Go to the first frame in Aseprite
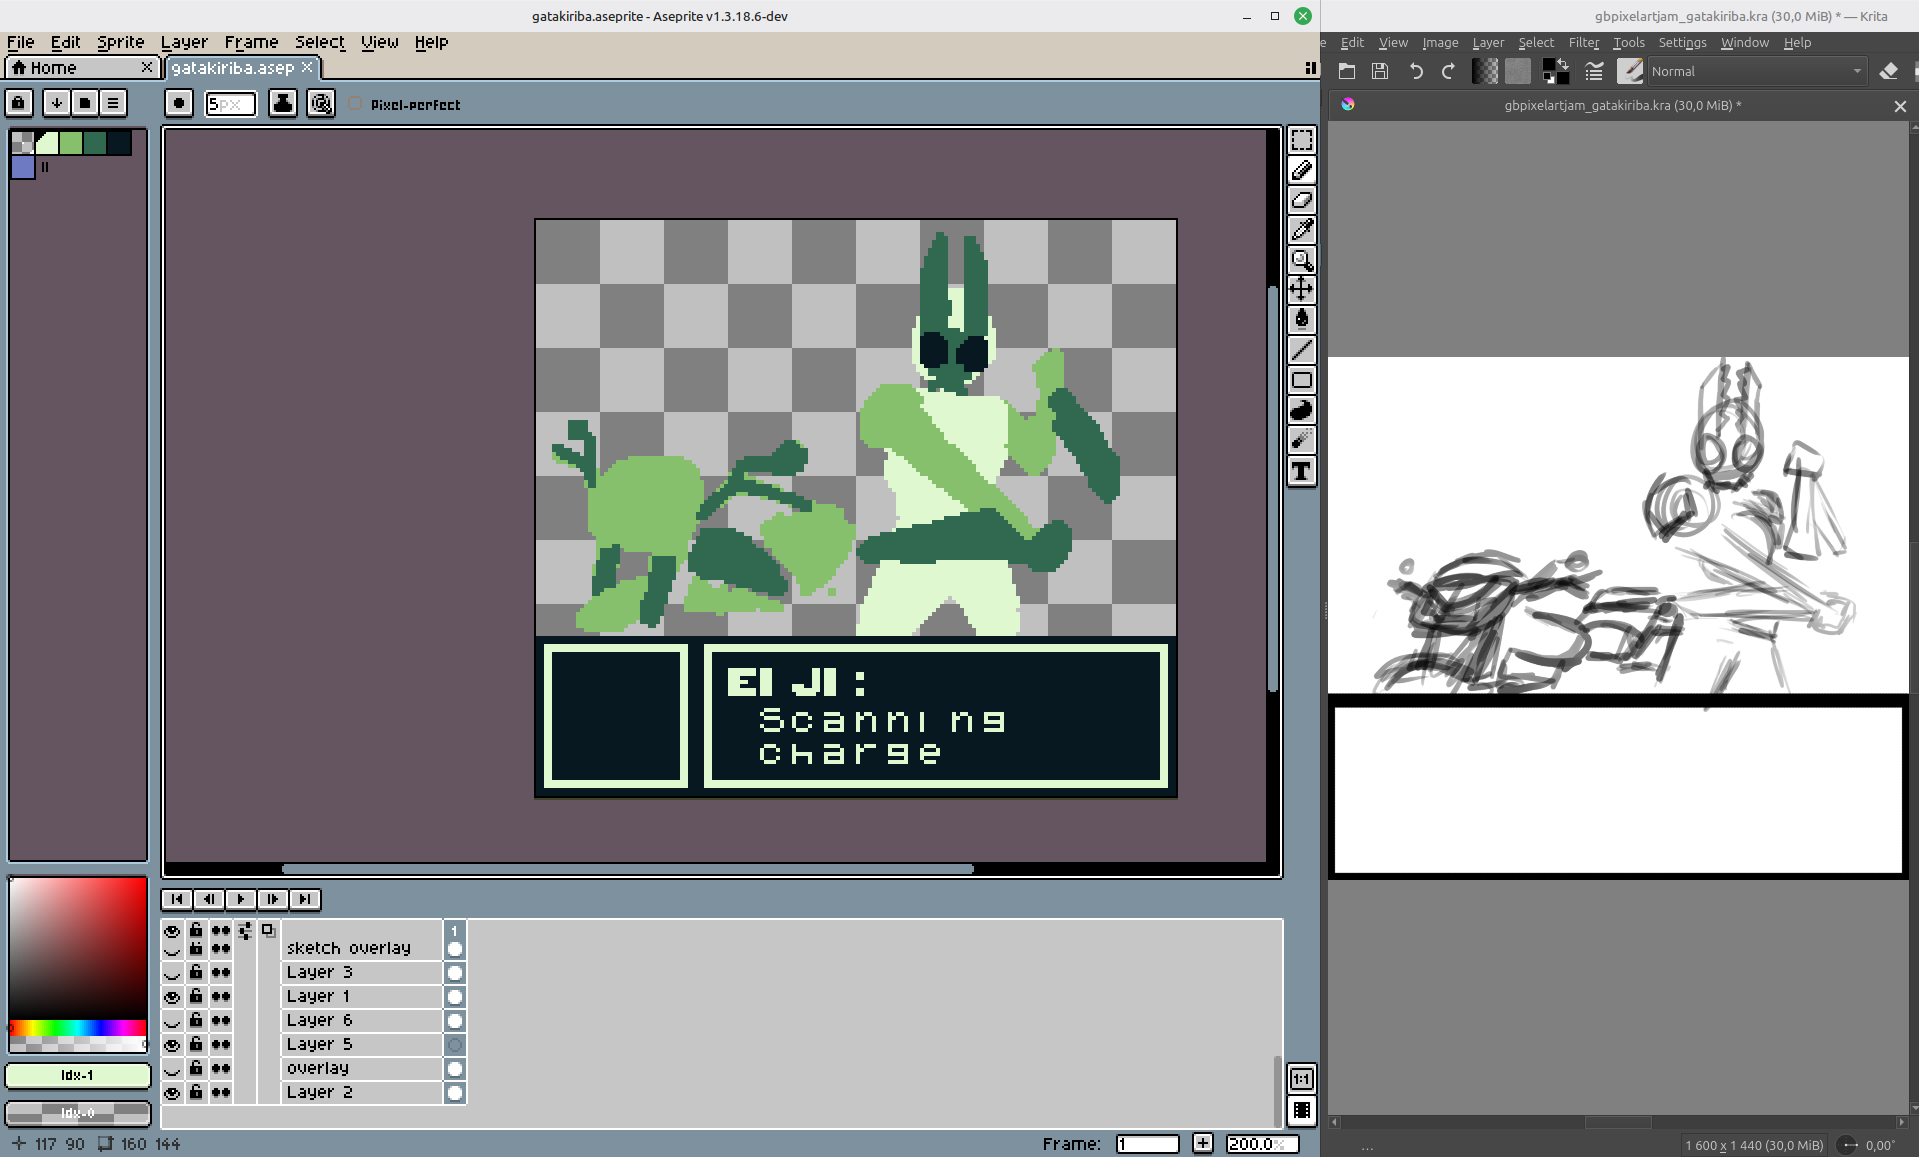1919x1157 pixels. click(x=177, y=899)
